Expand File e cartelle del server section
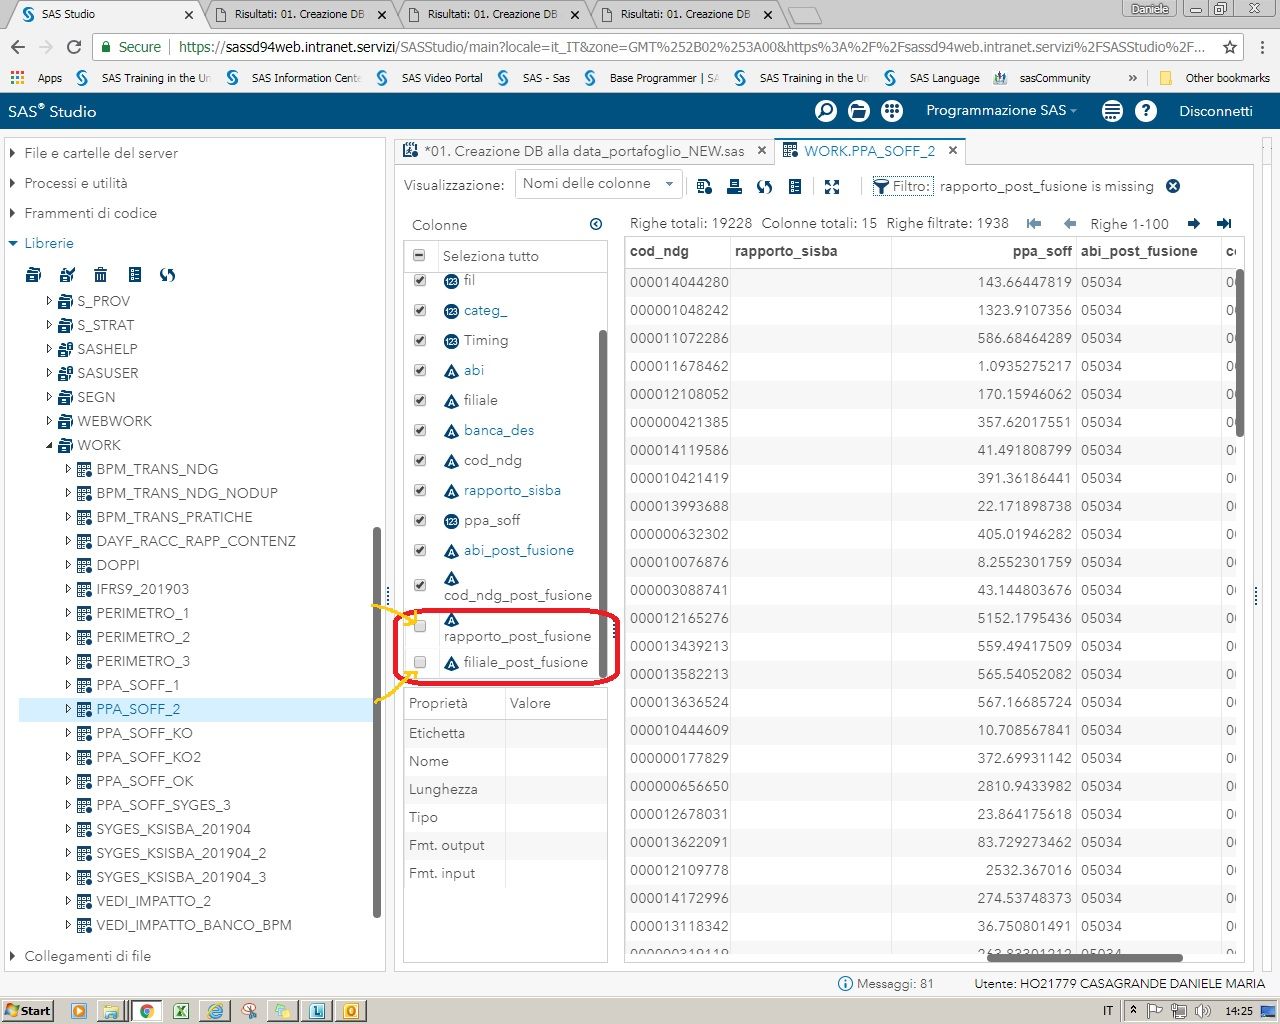The image size is (1280, 1024). (101, 153)
